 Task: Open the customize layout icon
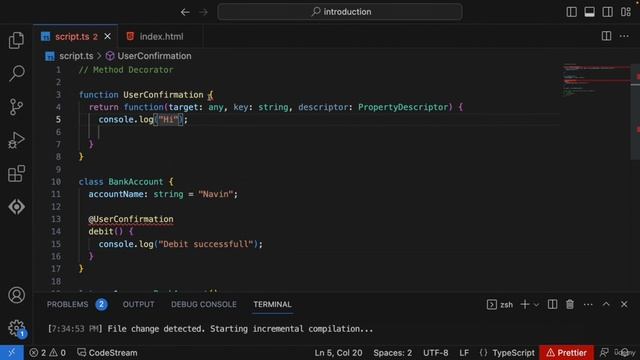626,12
